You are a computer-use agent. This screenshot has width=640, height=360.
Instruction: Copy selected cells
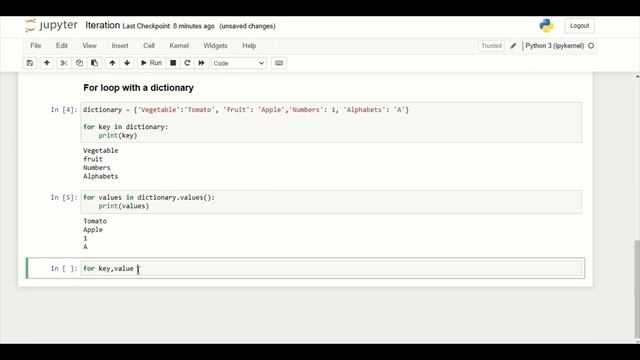click(79, 63)
